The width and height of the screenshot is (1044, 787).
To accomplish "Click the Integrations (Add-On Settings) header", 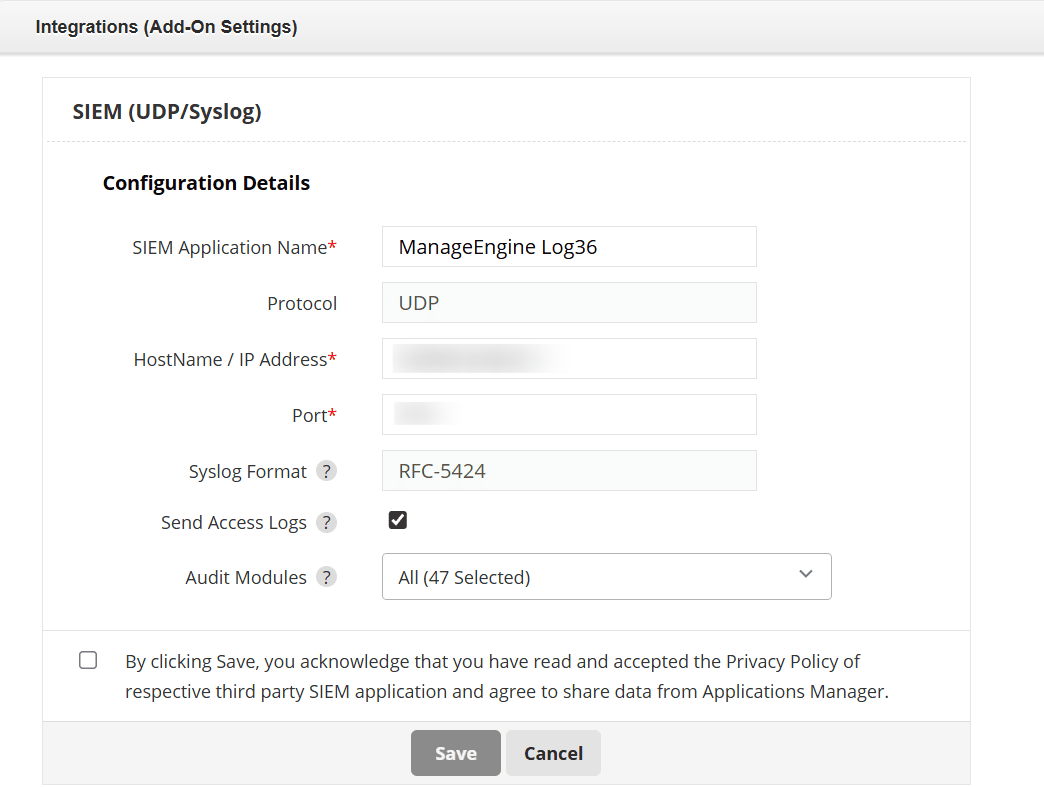I will click(x=166, y=27).
